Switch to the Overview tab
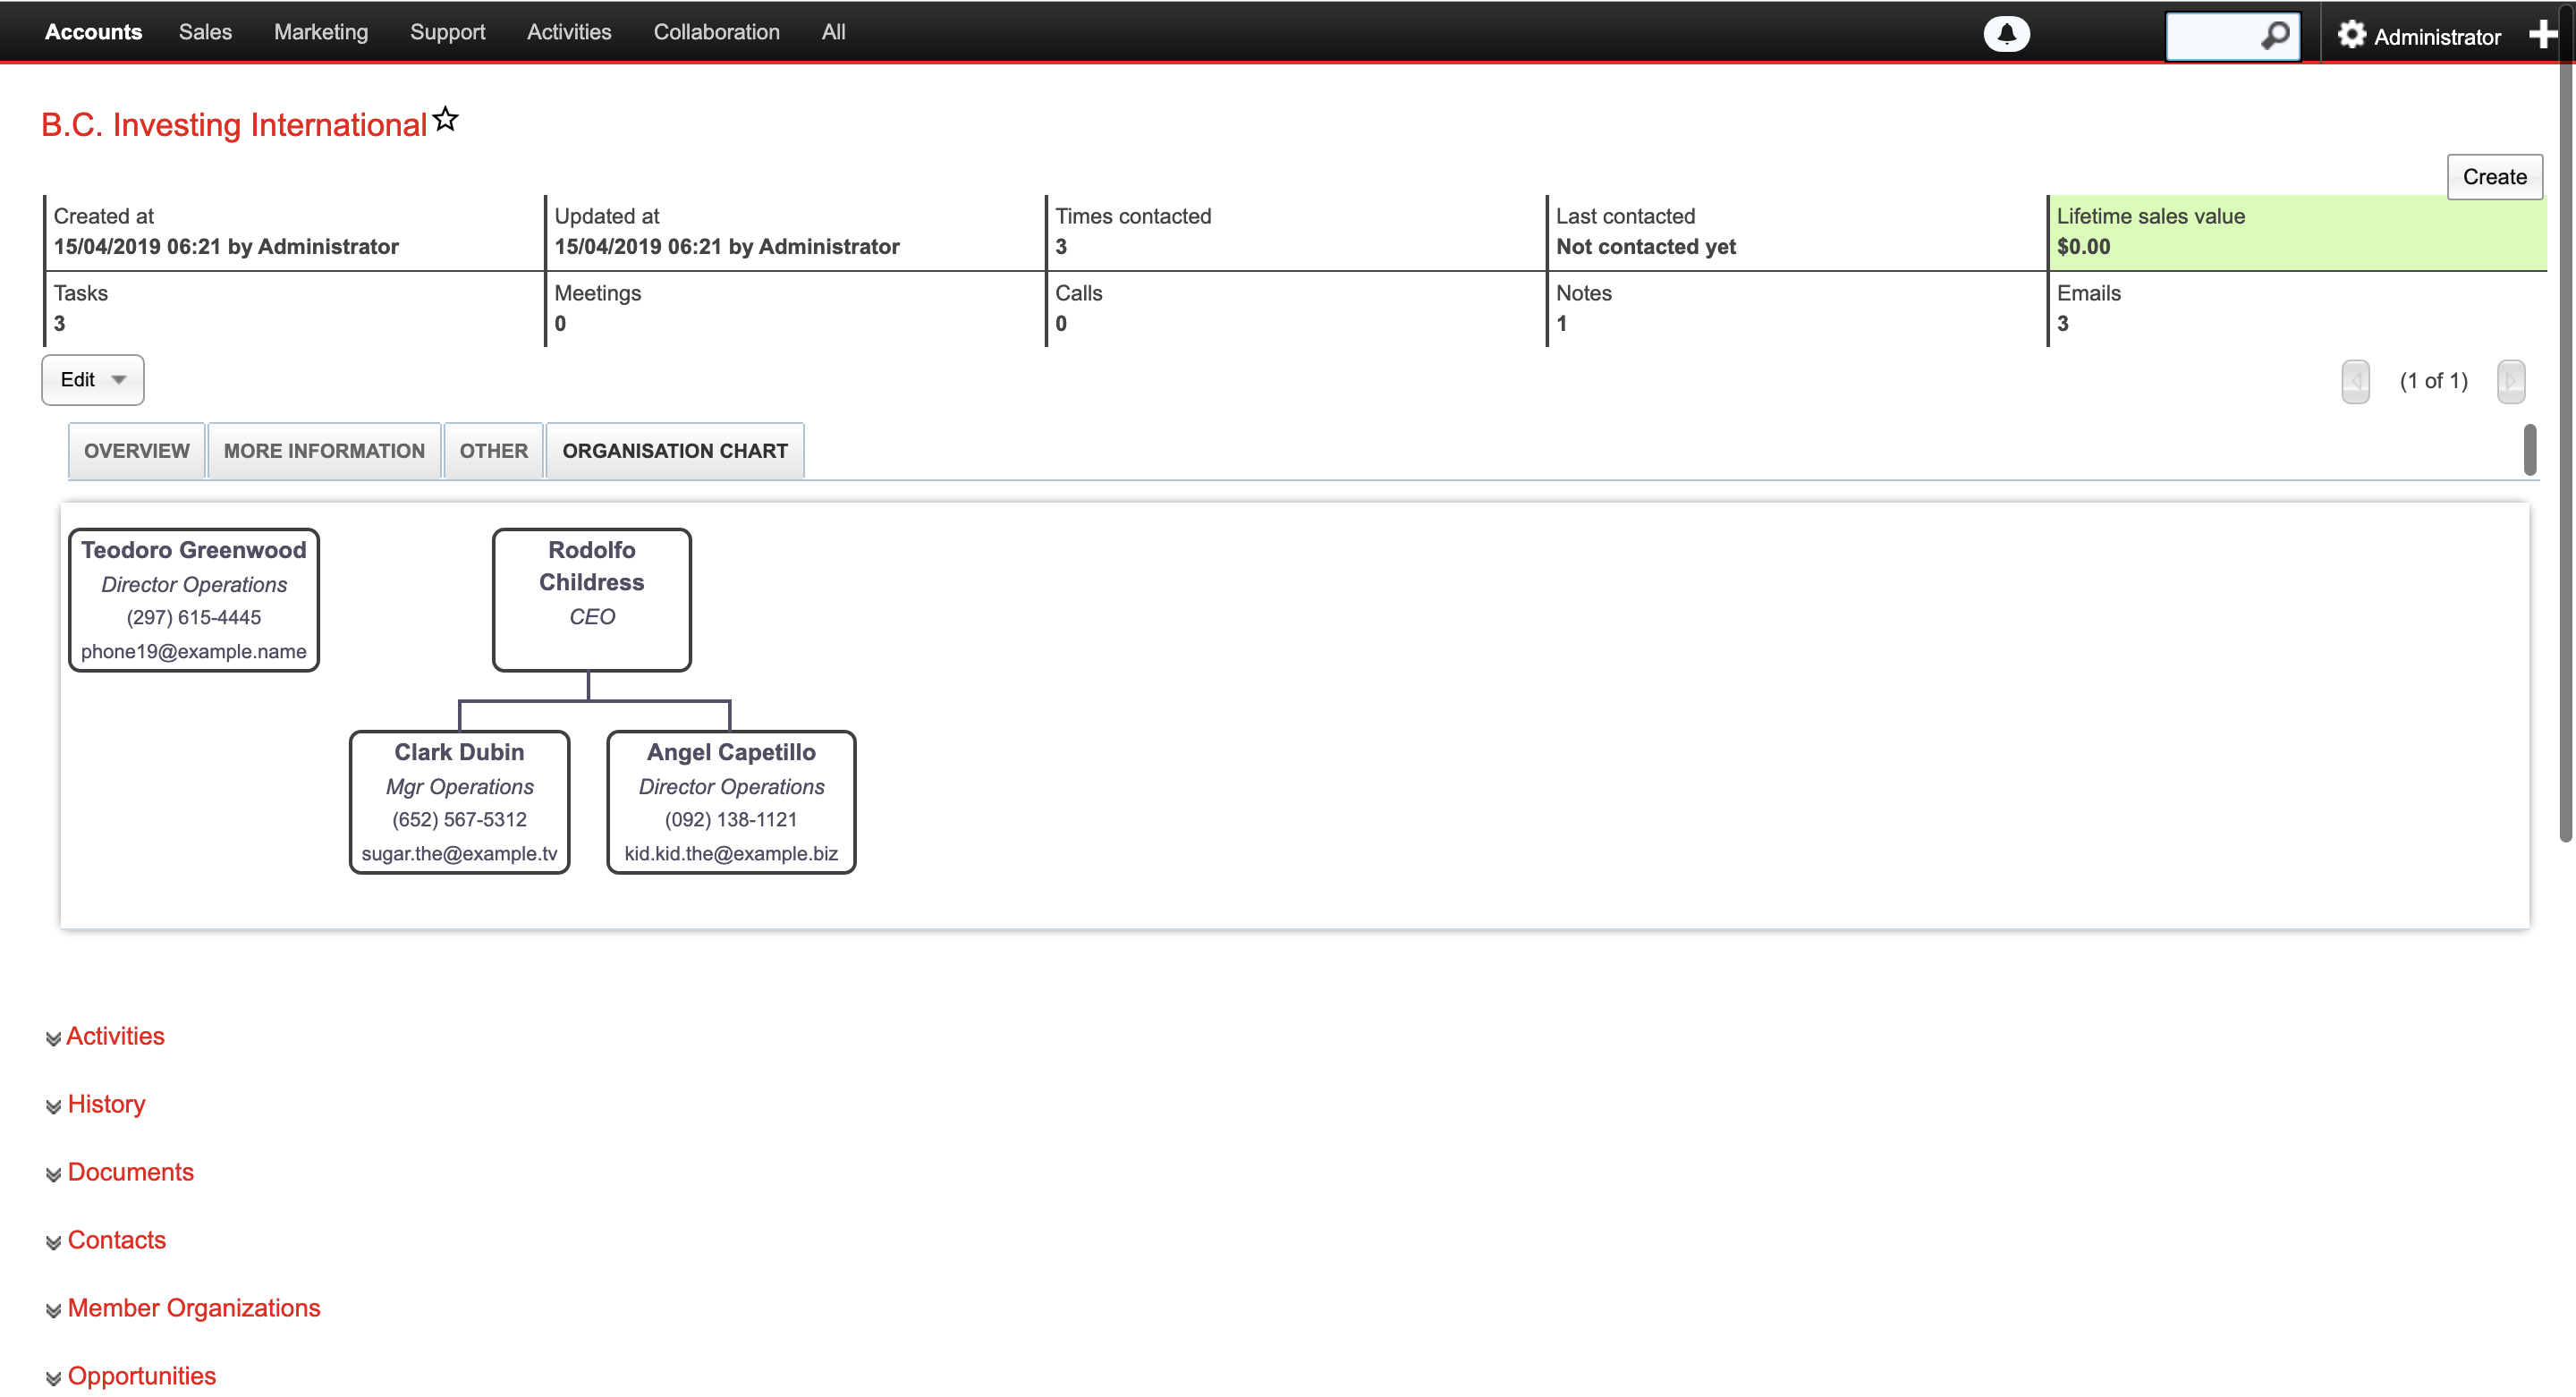The height and width of the screenshot is (1397, 2576). pos(136,449)
